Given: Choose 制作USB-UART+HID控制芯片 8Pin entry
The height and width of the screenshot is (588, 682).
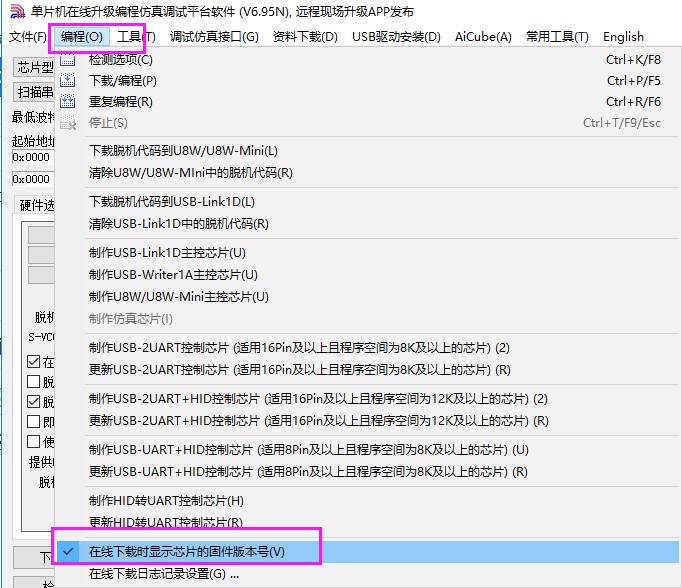Looking at the screenshot, I should click(367, 449).
